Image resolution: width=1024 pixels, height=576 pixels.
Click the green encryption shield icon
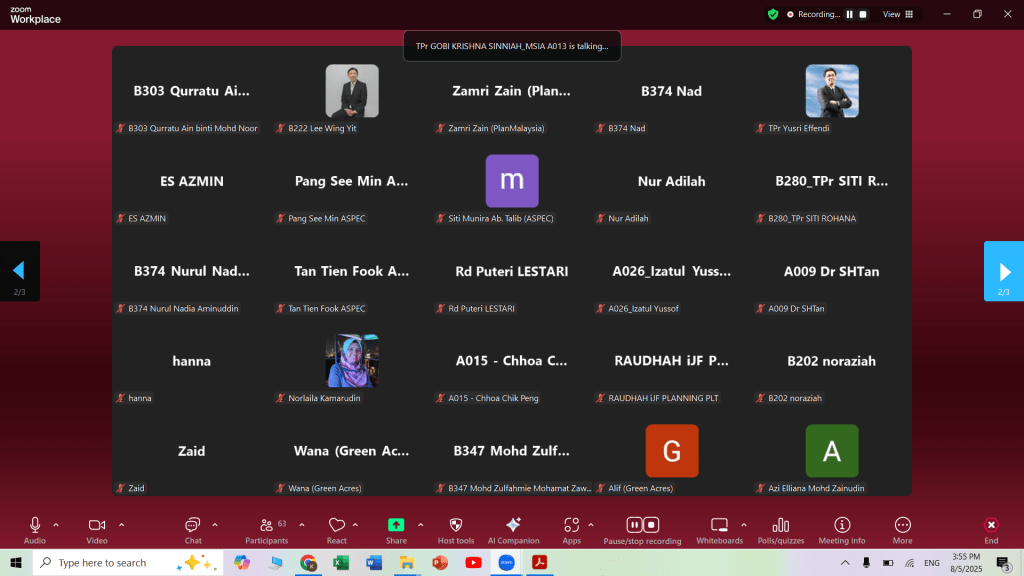[x=773, y=14]
